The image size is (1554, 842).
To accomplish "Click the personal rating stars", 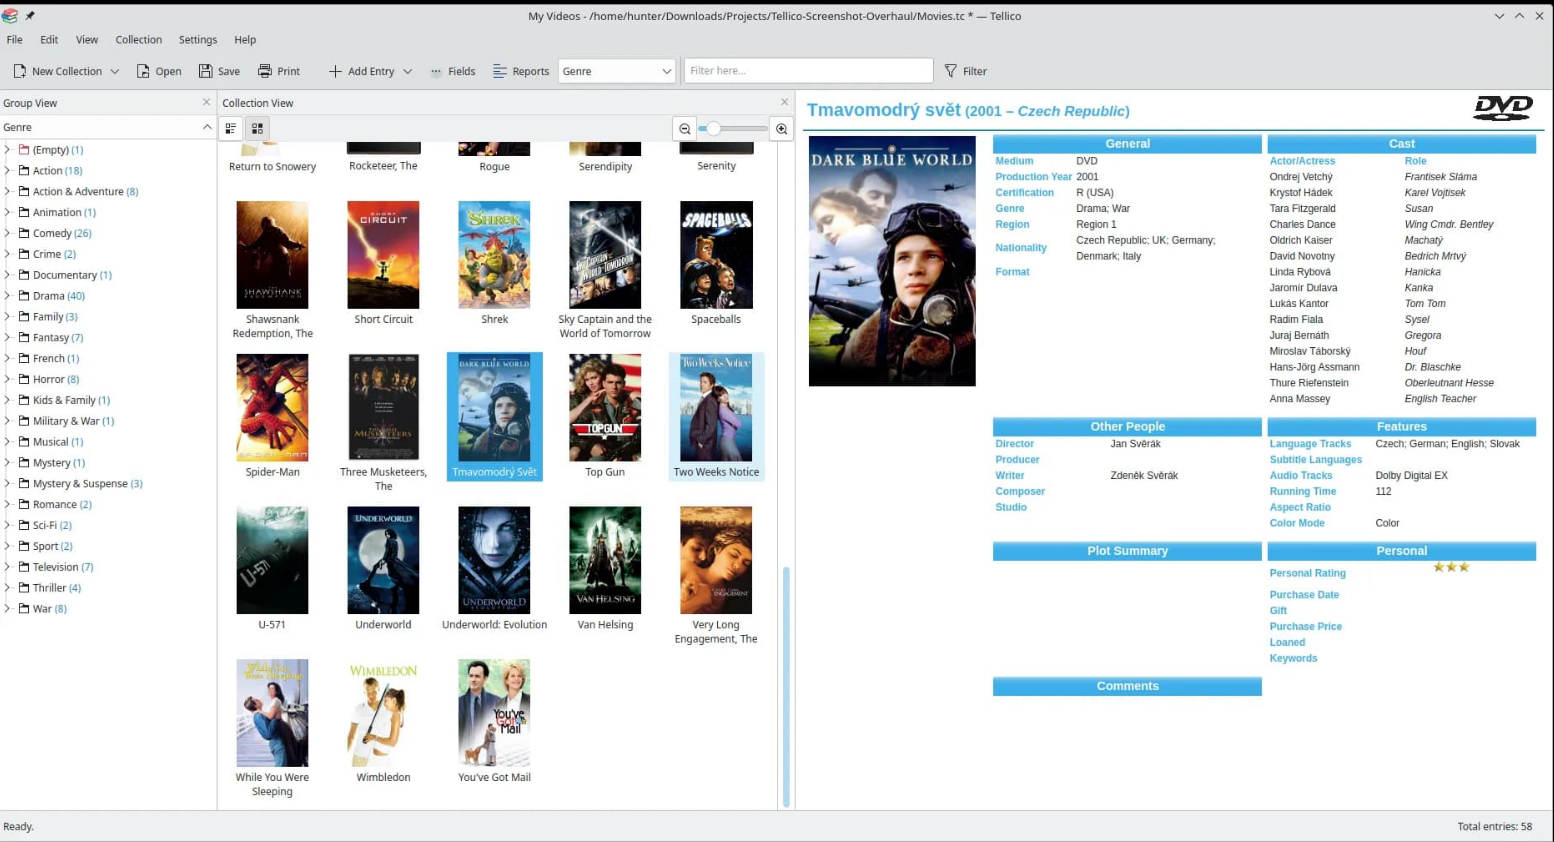I will (x=1451, y=567).
